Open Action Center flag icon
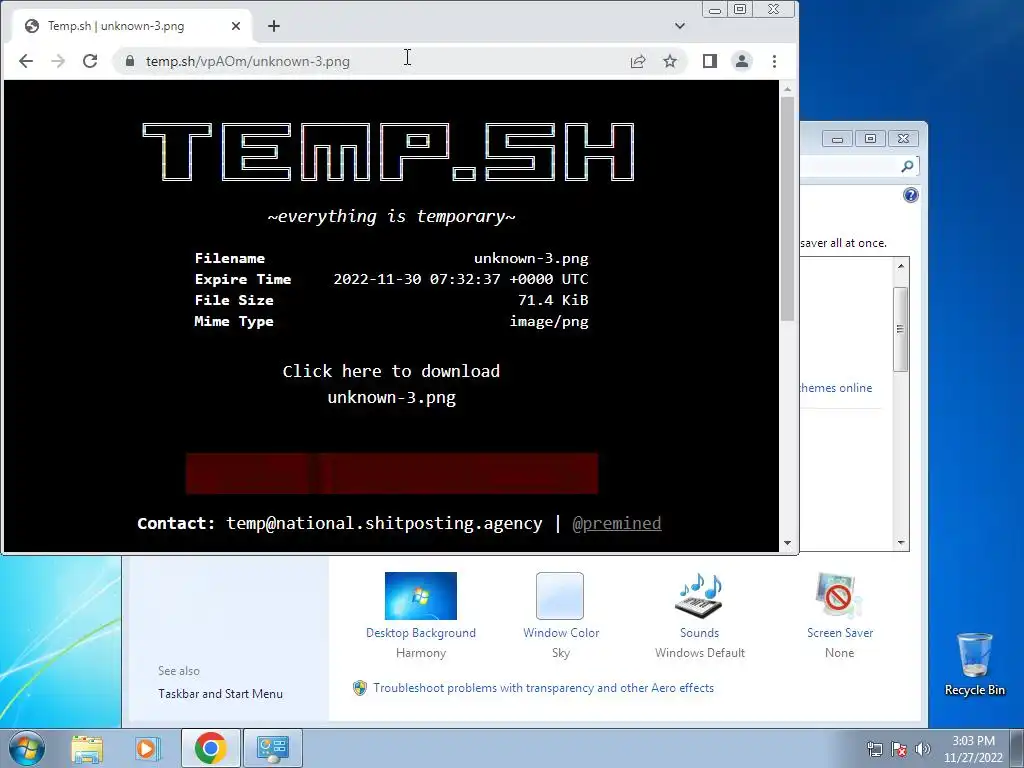Viewport: 1024px width, 768px height. point(899,749)
